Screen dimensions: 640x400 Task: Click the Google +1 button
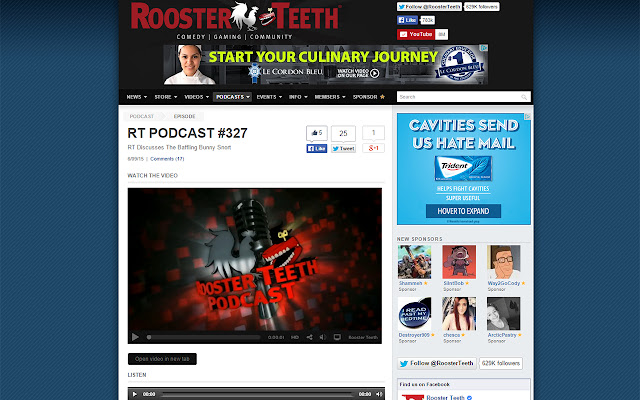(373, 148)
